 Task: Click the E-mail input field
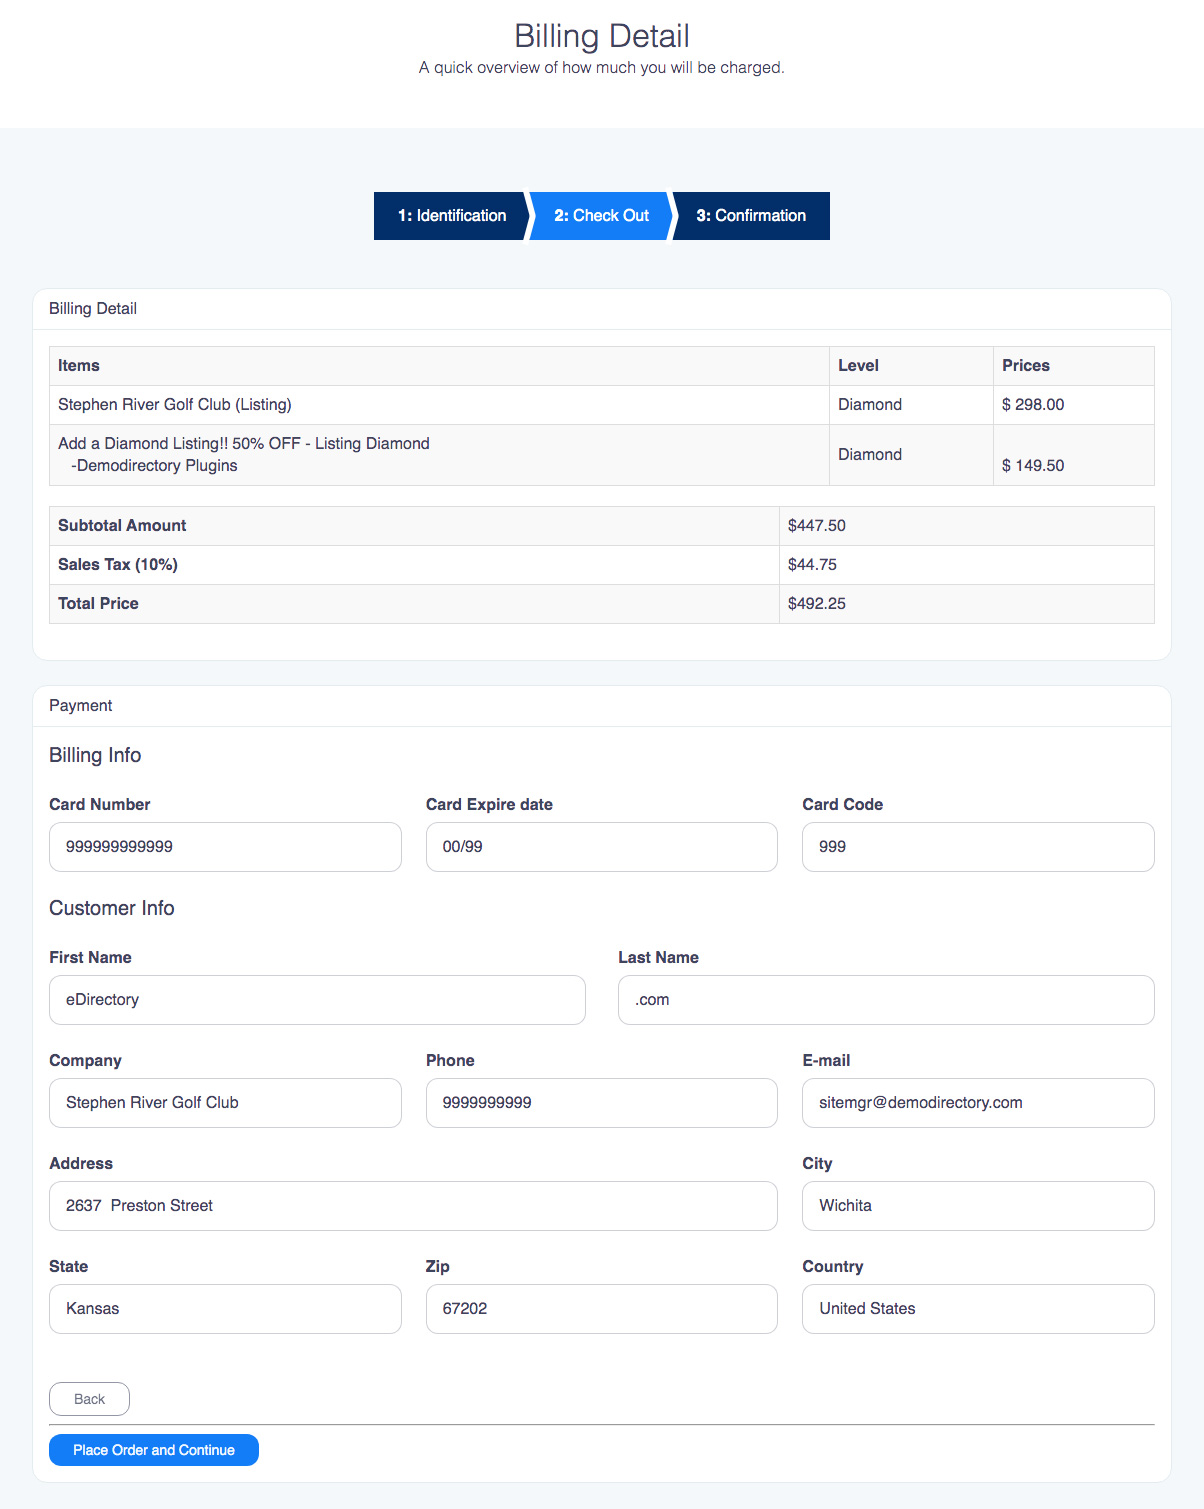(x=978, y=1103)
